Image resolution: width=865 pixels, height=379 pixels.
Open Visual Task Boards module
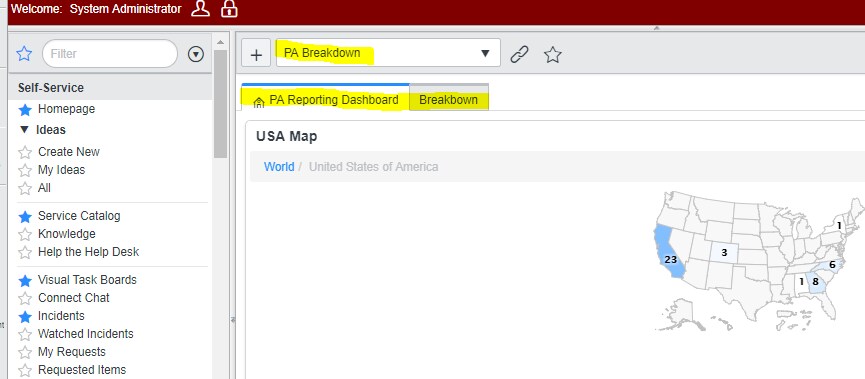coord(87,280)
